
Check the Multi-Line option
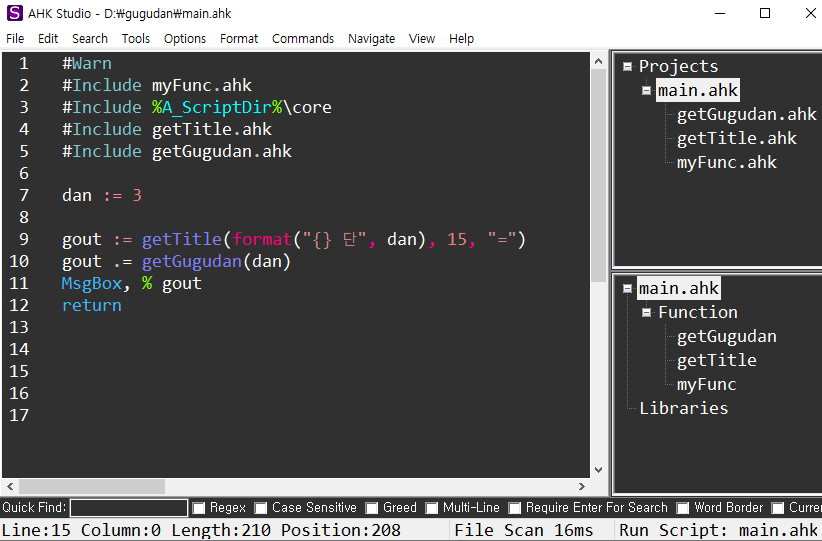click(432, 508)
